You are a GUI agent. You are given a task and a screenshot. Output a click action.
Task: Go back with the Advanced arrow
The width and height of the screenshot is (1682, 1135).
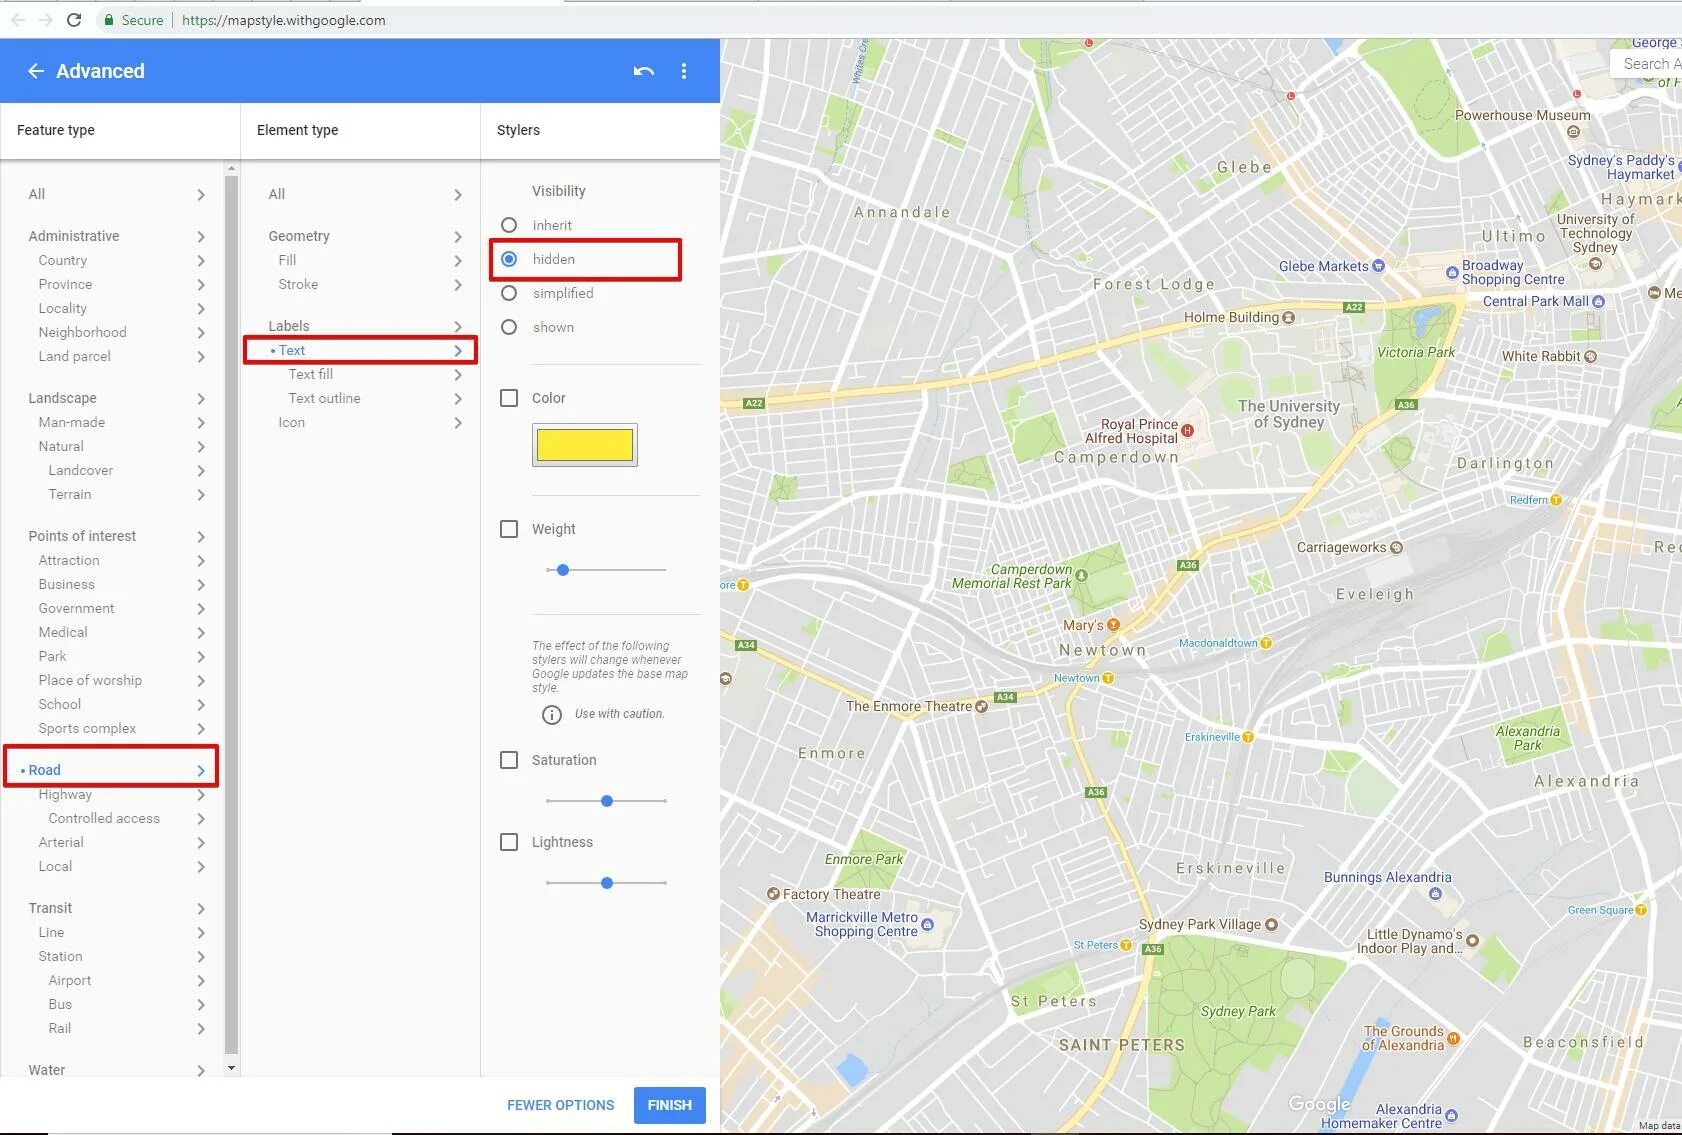tap(36, 71)
